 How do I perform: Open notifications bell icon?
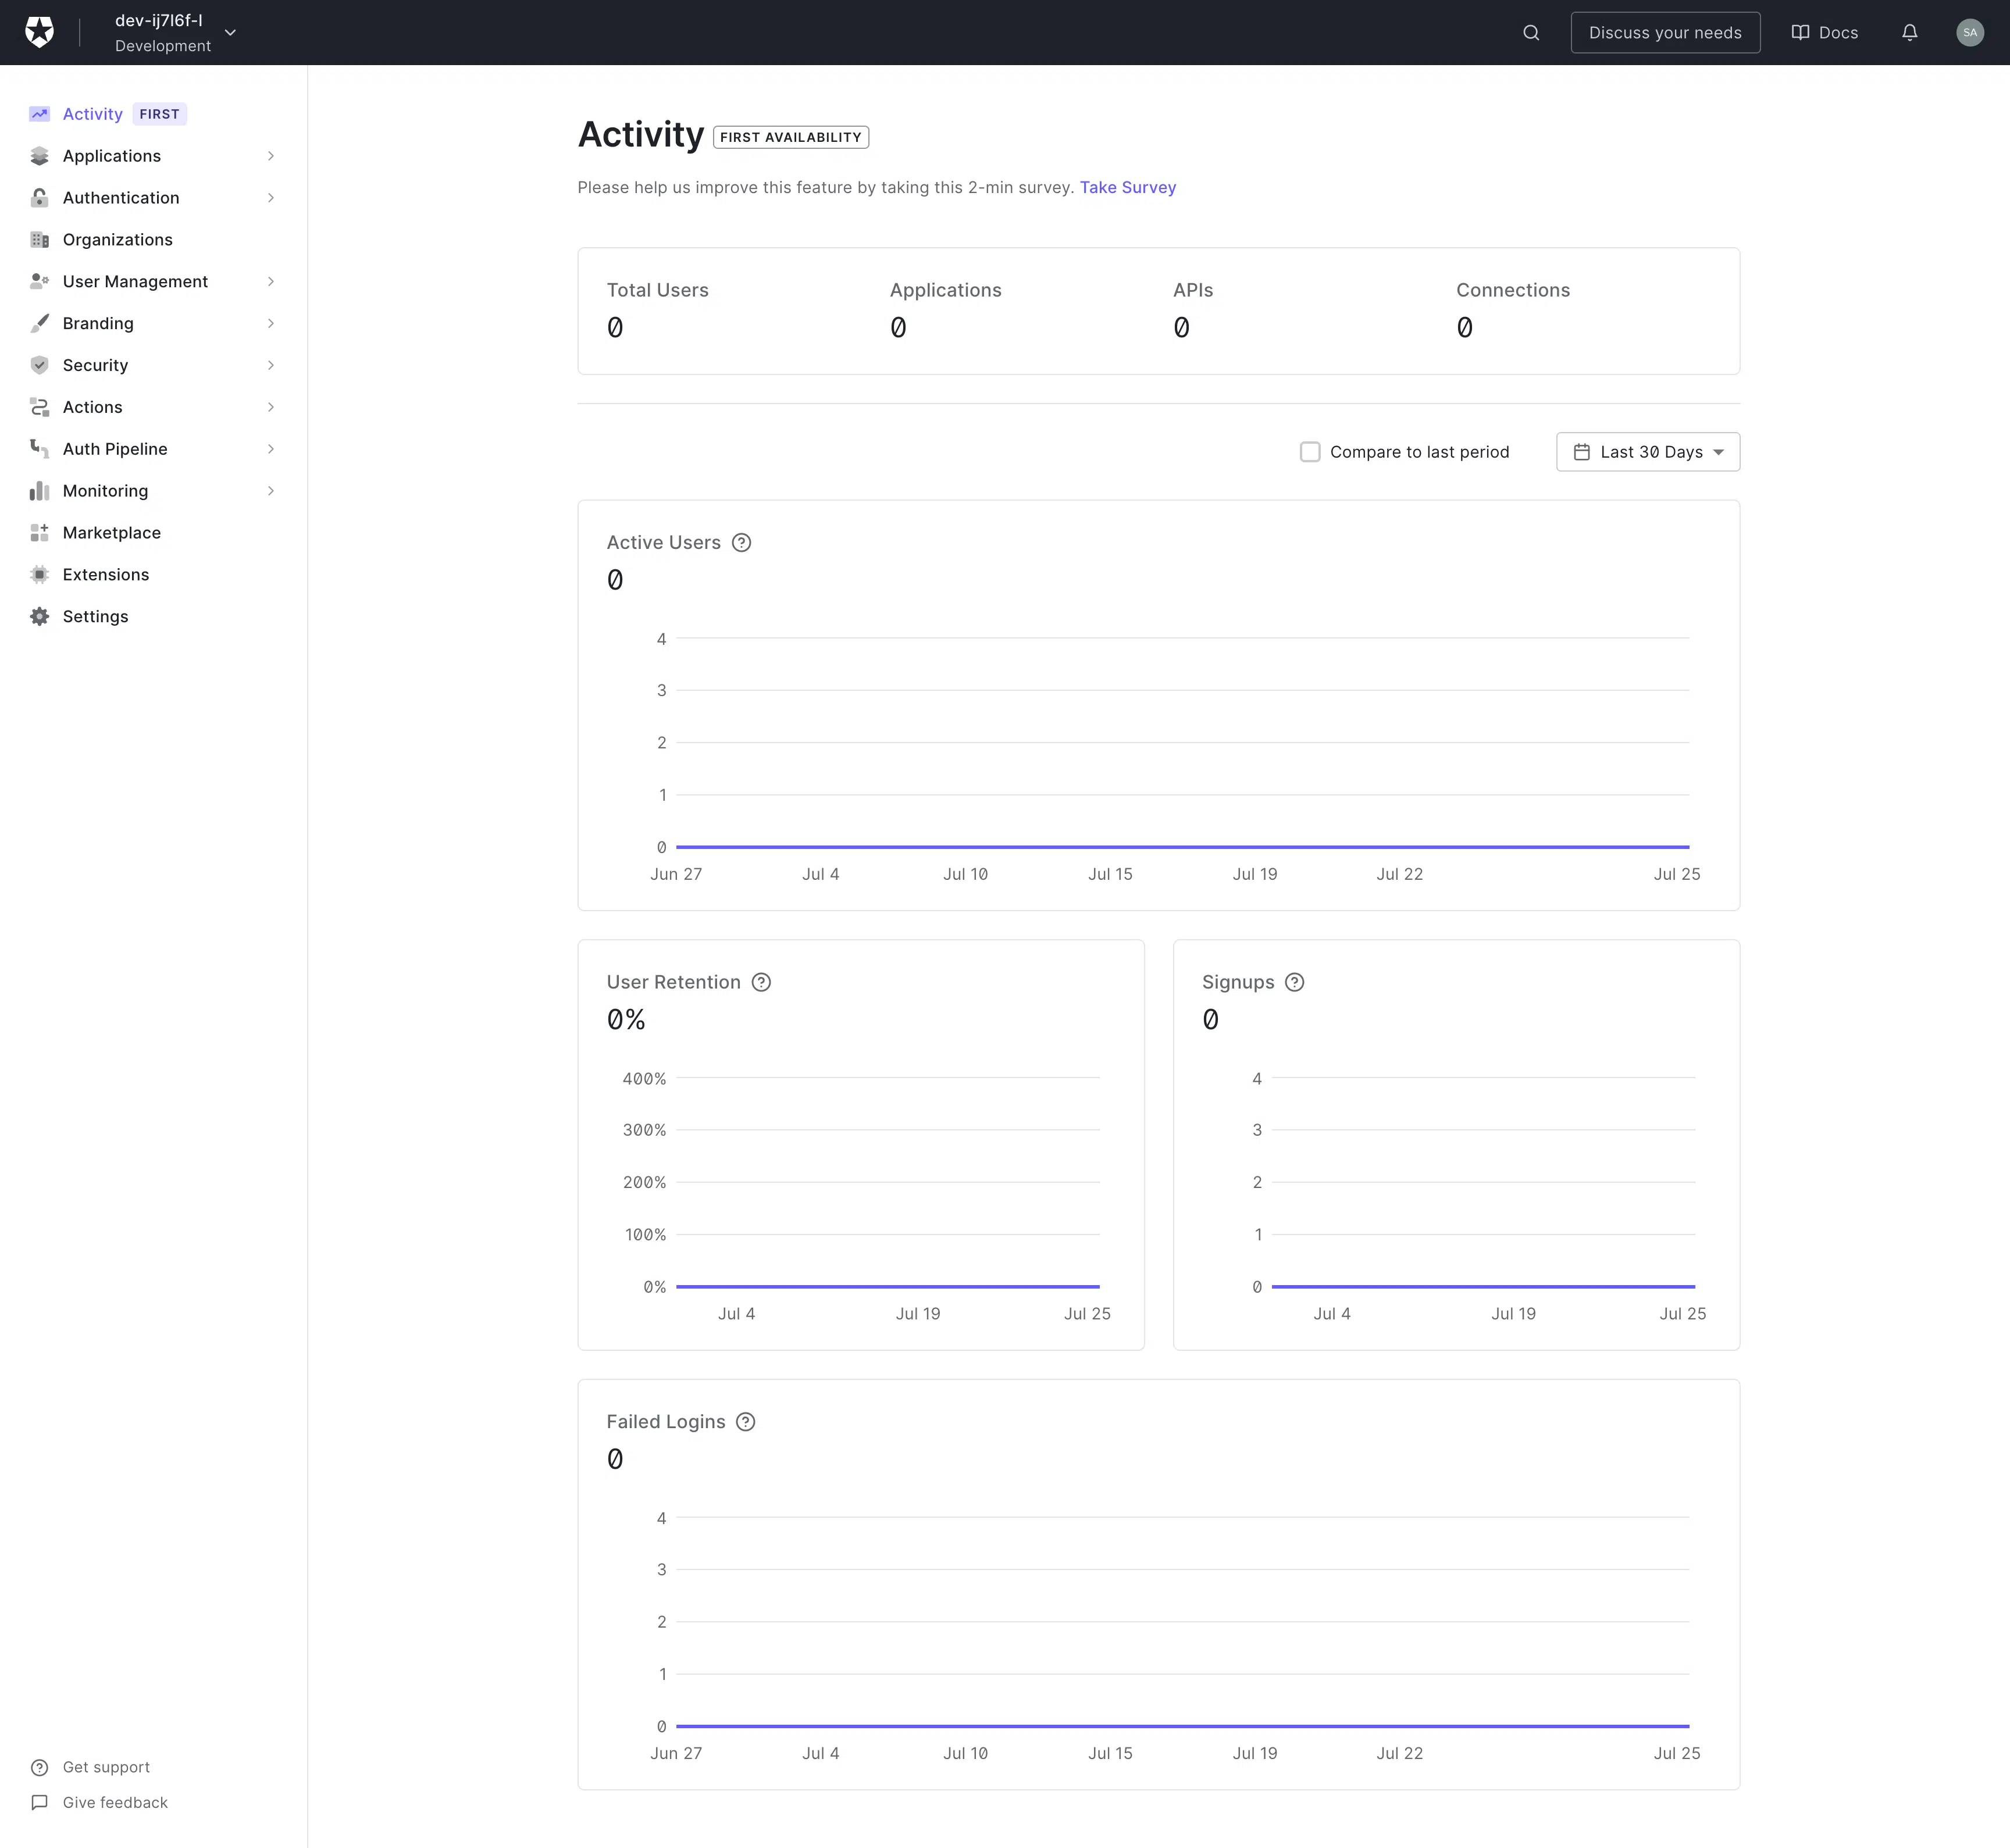pyautogui.click(x=1909, y=33)
